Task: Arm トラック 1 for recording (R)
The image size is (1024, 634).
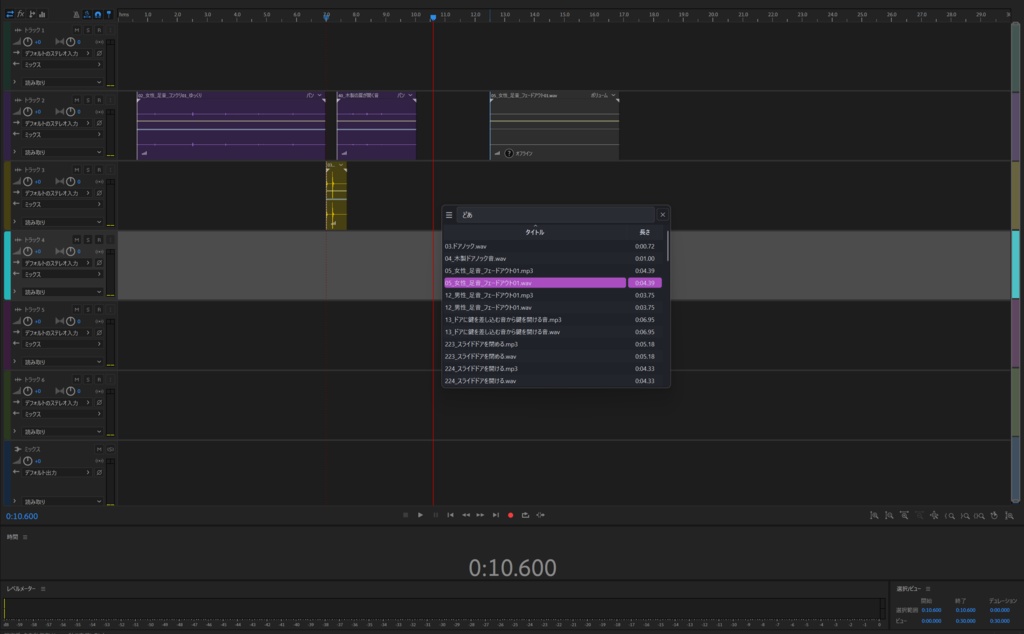Action: (x=99, y=30)
